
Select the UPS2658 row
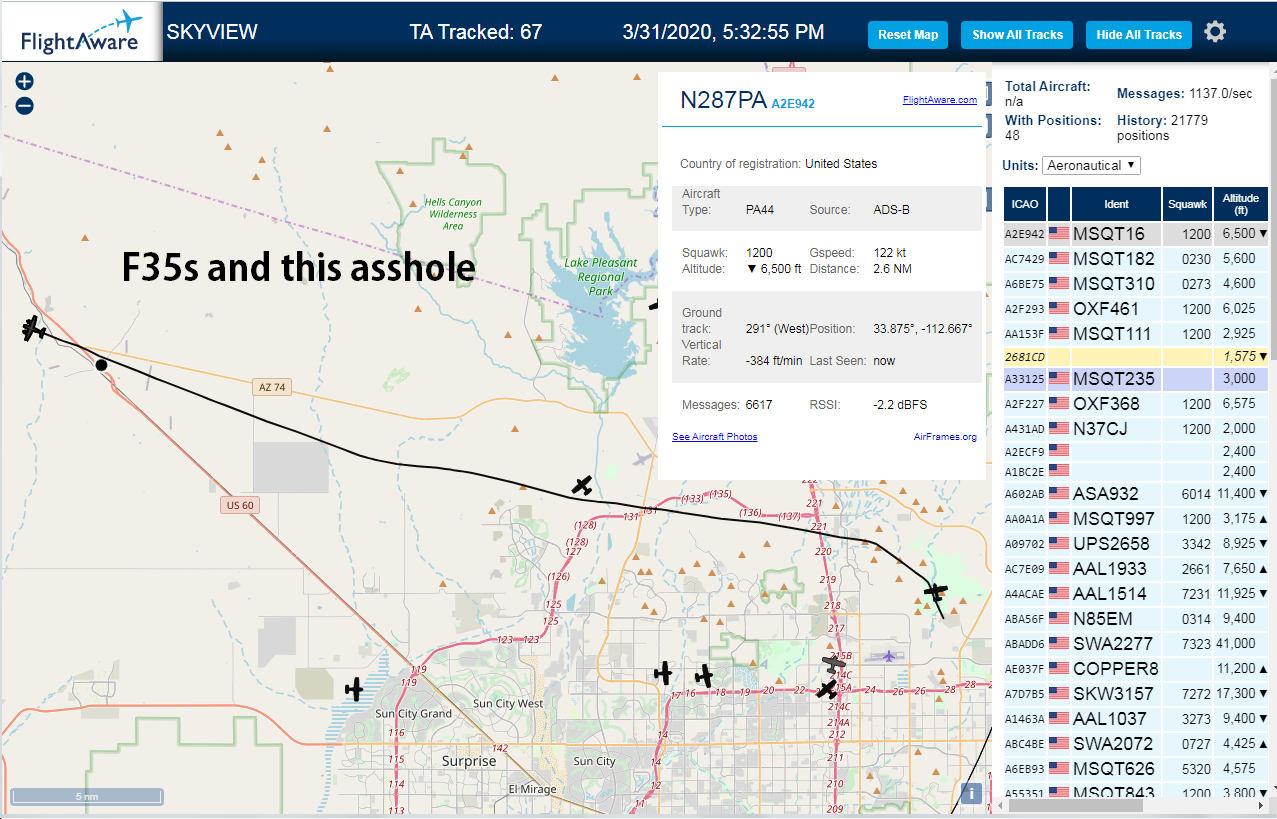[x=1135, y=544]
